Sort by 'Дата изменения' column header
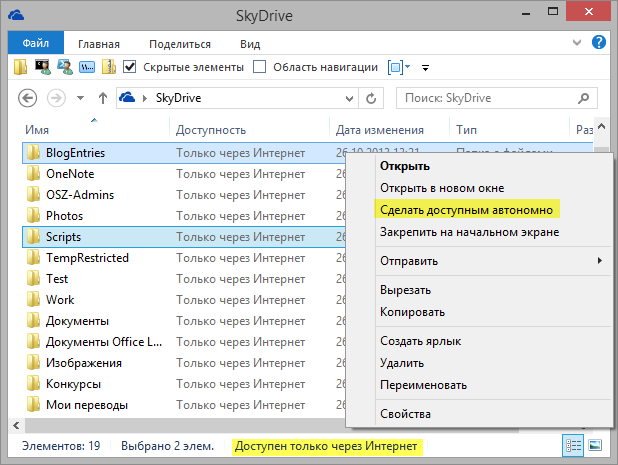The image size is (618, 465). pos(389,129)
